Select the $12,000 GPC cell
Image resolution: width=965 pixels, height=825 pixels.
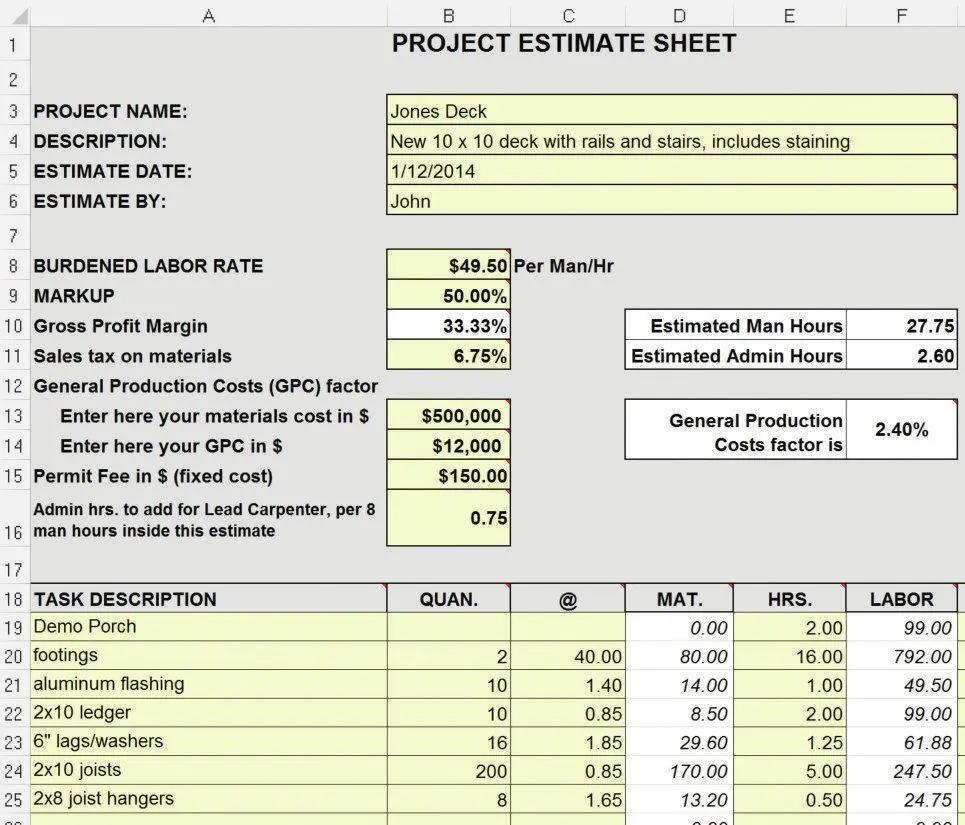coord(450,445)
